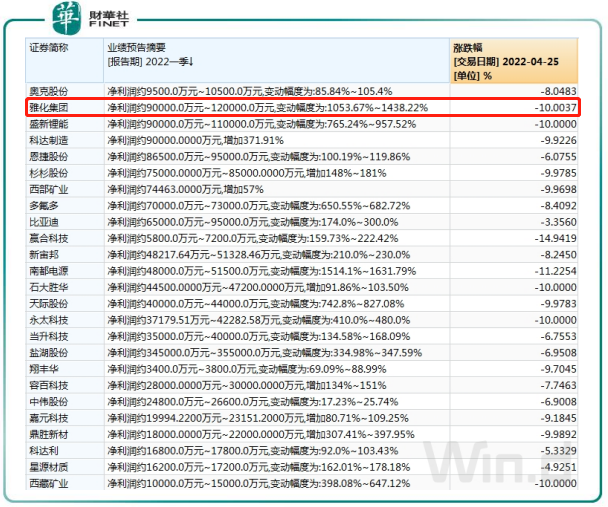The image size is (608, 507).
Task: Select the 天际股份 stock name
Action: tap(49, 304)
